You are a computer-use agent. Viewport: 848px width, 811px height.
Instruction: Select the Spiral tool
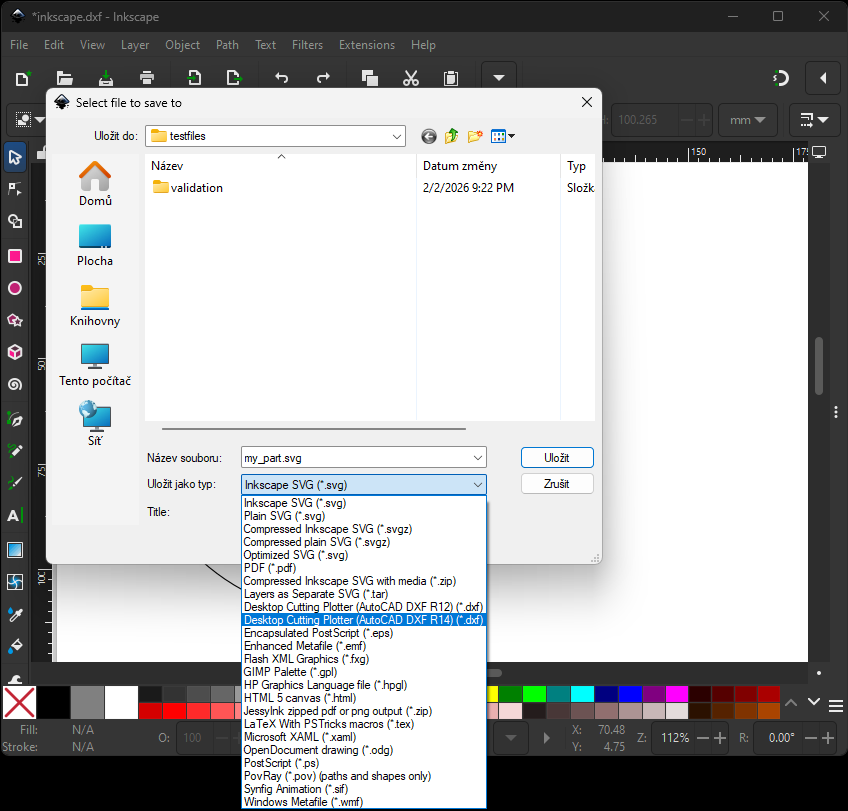[x=15, y=385]
